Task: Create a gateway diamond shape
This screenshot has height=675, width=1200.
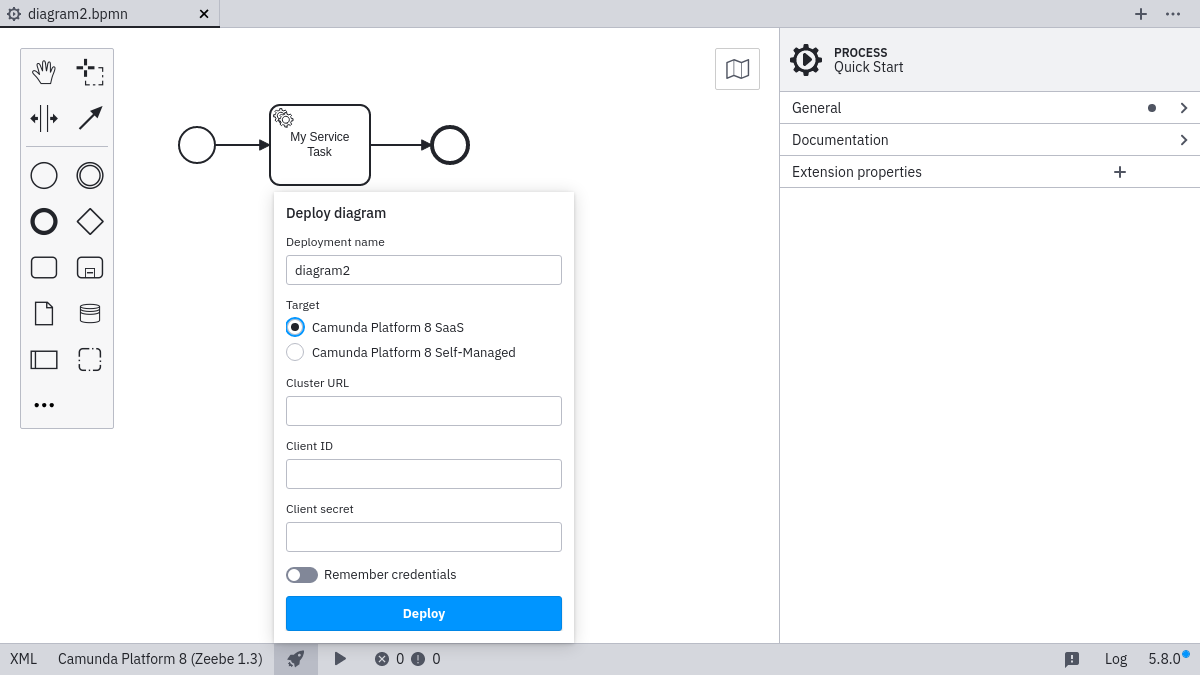Action: point(90,222)
